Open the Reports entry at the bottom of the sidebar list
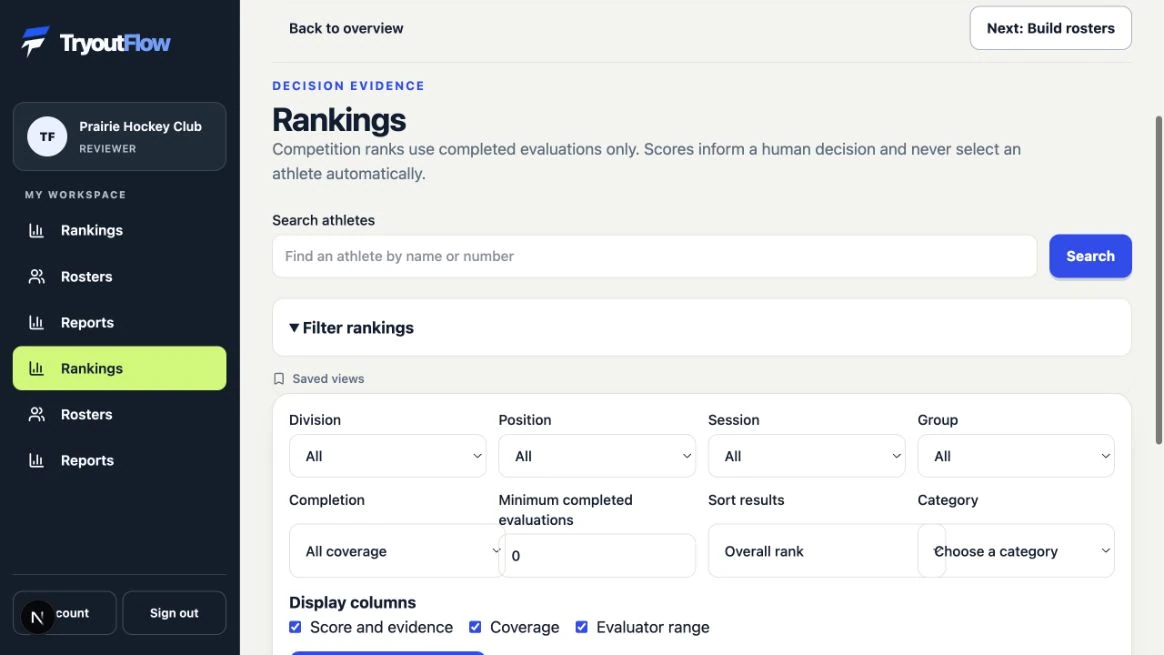The height and width of the screenshot is (655, 1164). [x=120, y=460]
